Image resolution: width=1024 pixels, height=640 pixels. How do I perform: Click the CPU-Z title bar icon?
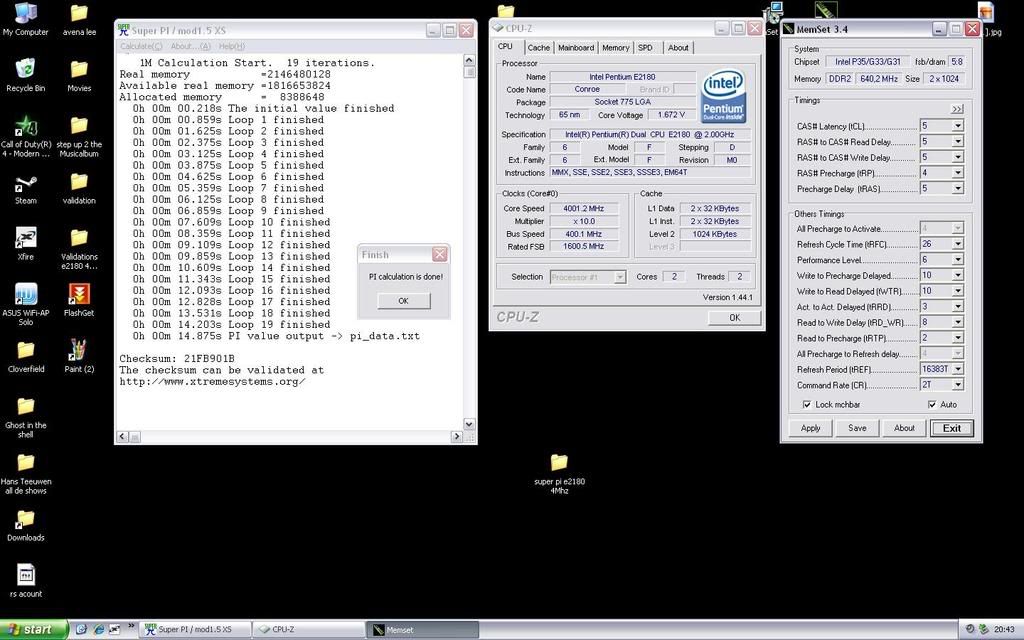pyautogui.click(x=498, y=28)
